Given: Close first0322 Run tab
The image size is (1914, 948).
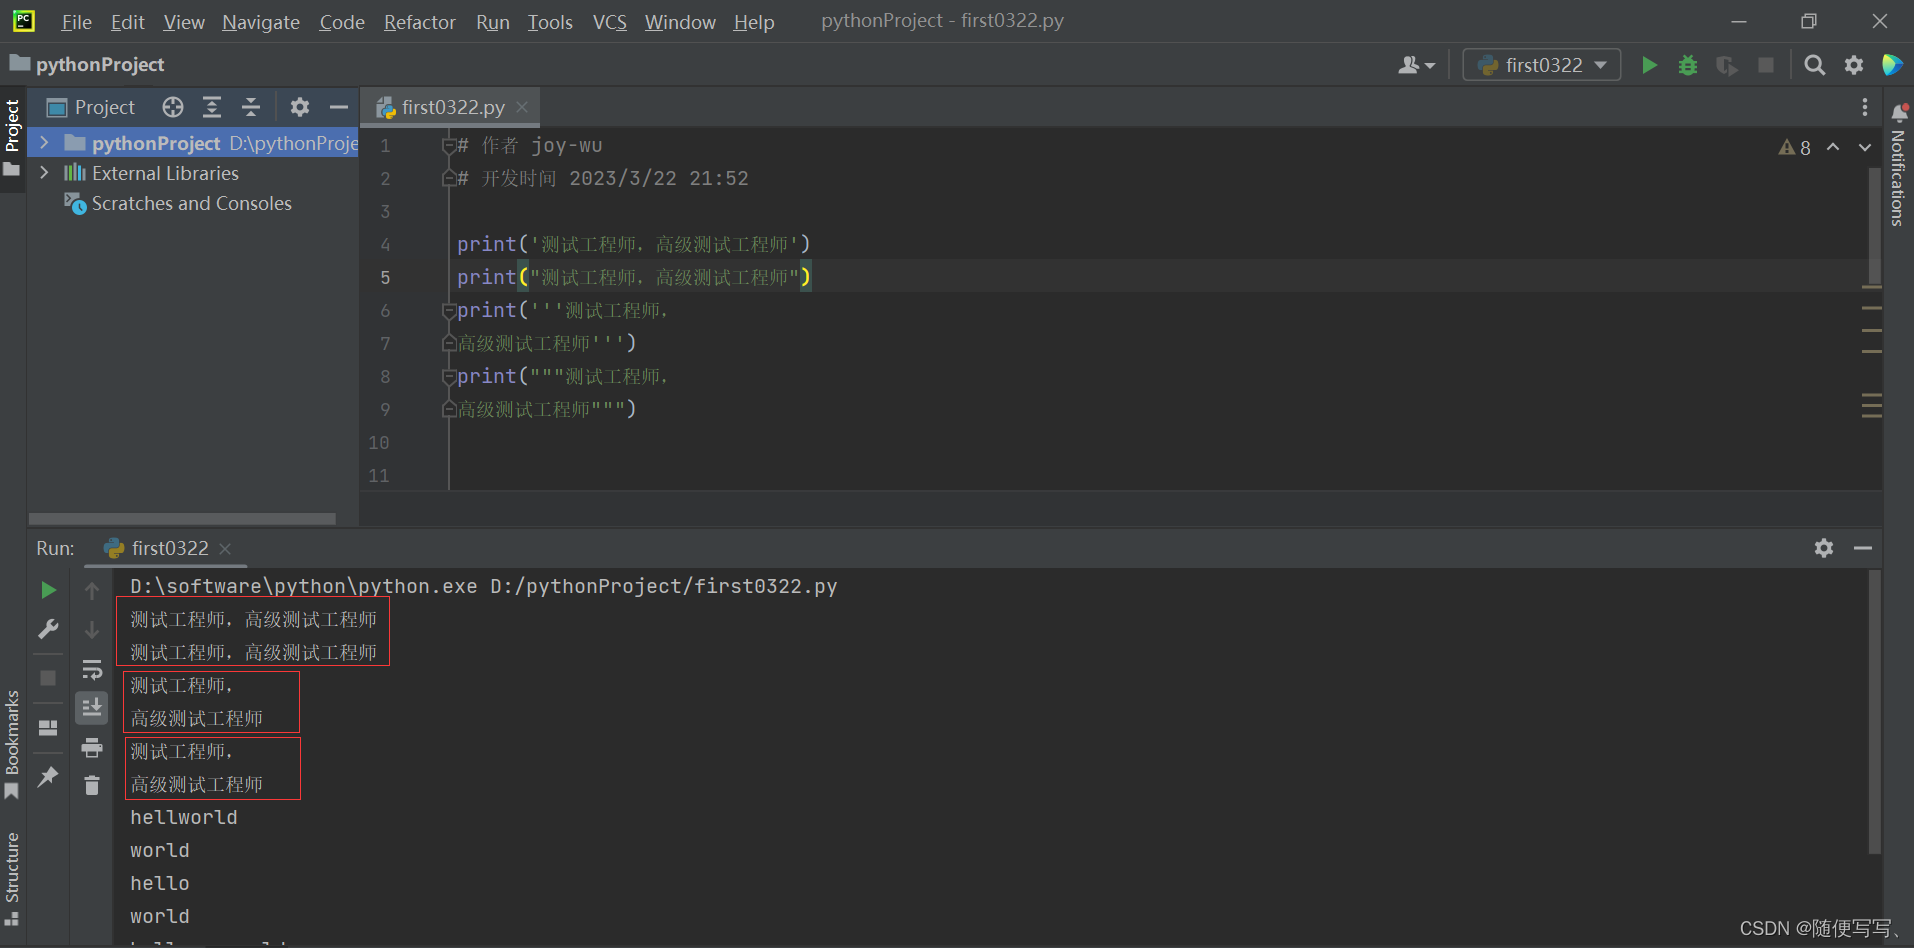Looking at the screenshot, I should [x=225, y=548].
